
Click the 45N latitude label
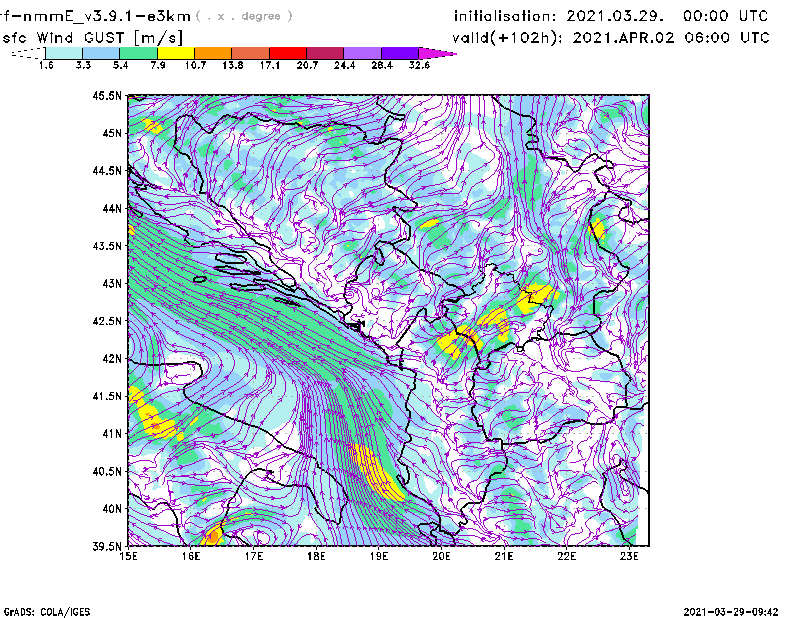112,133
